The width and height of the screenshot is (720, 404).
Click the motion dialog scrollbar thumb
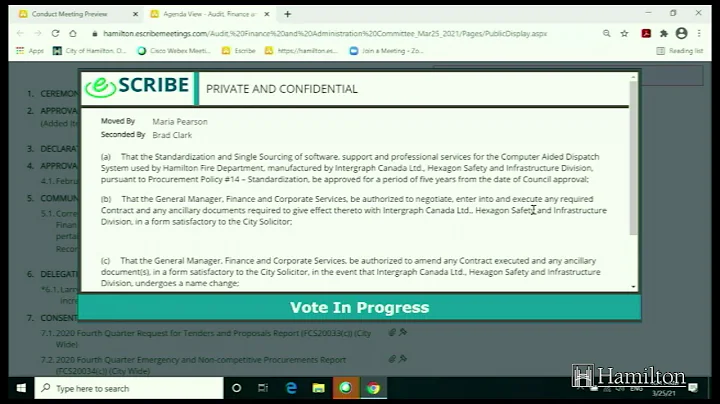pyautogui.click(x=634, y=158)
